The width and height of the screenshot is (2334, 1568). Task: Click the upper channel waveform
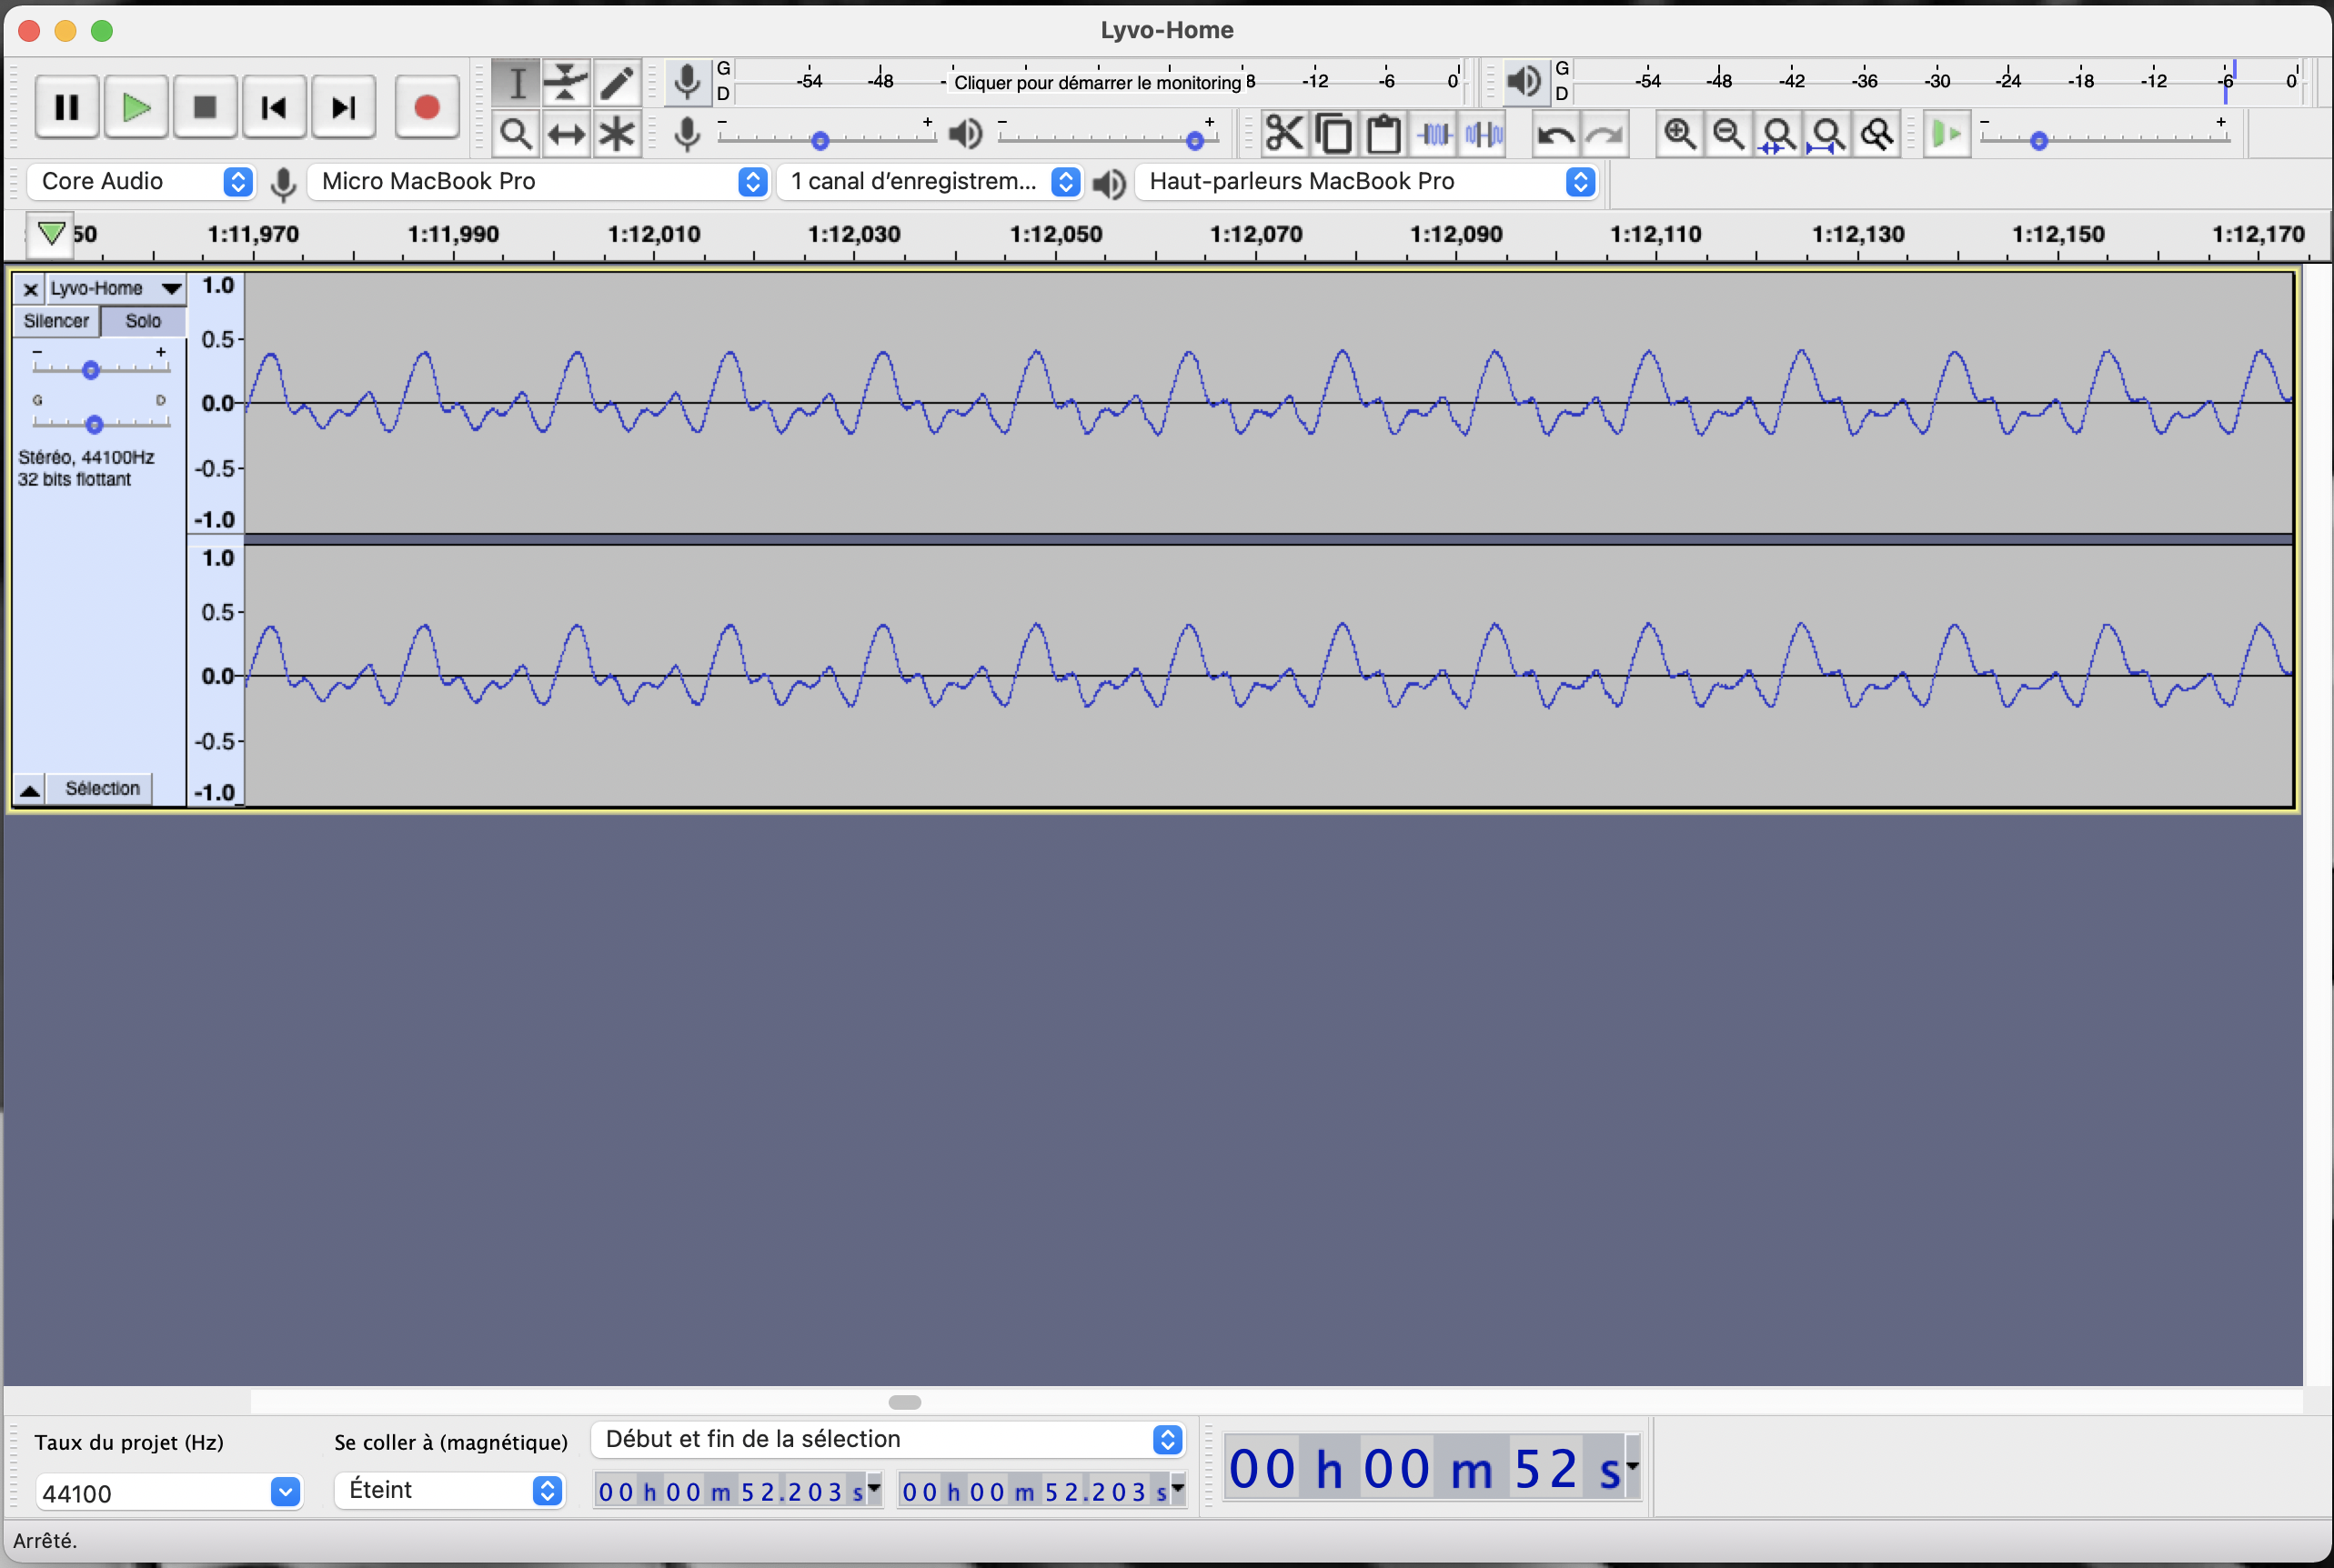pyautogui.click(x=1268, y=403)
